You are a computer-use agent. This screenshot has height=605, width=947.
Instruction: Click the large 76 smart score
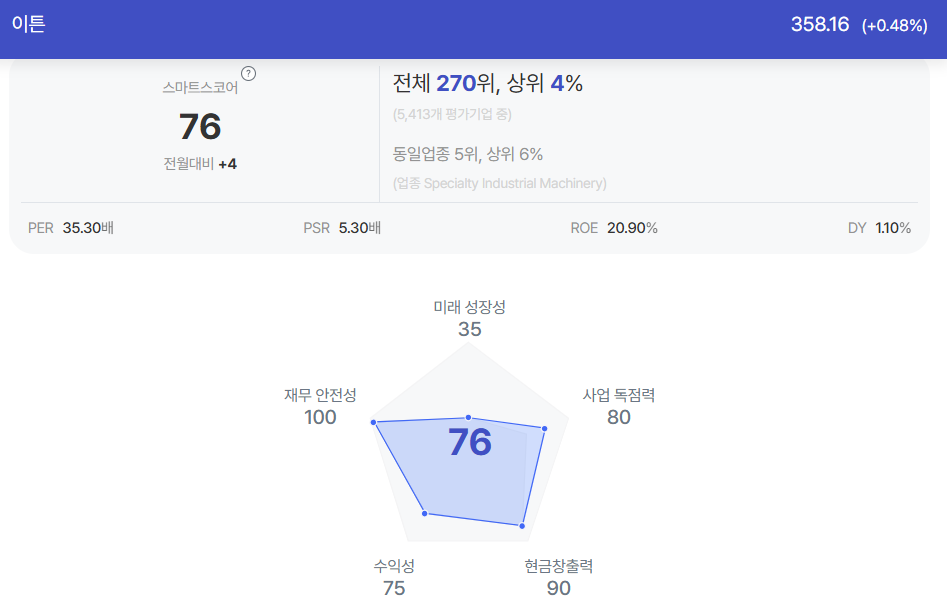coord(200,126)
